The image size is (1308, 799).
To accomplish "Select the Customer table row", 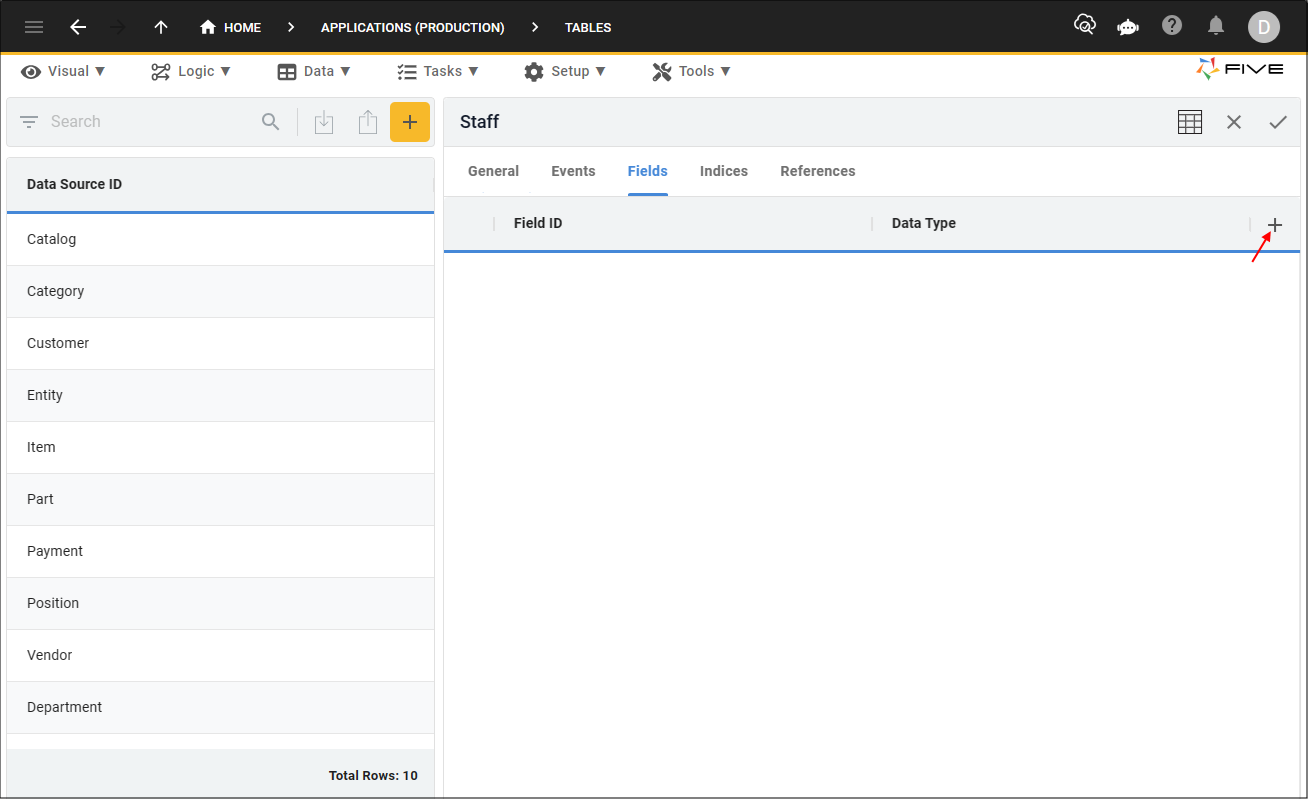I will [x=220, y=343].
